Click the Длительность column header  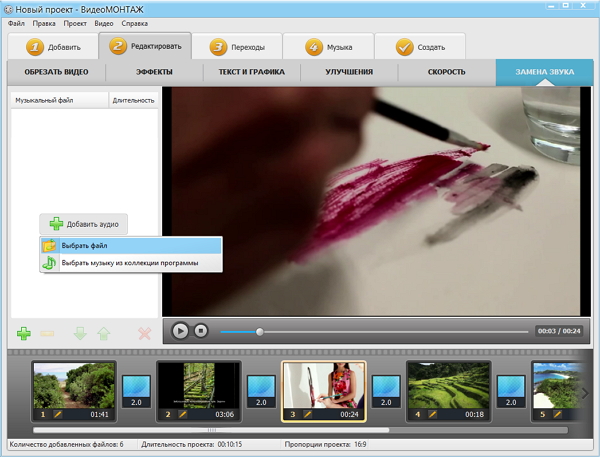tap(134, 100)
